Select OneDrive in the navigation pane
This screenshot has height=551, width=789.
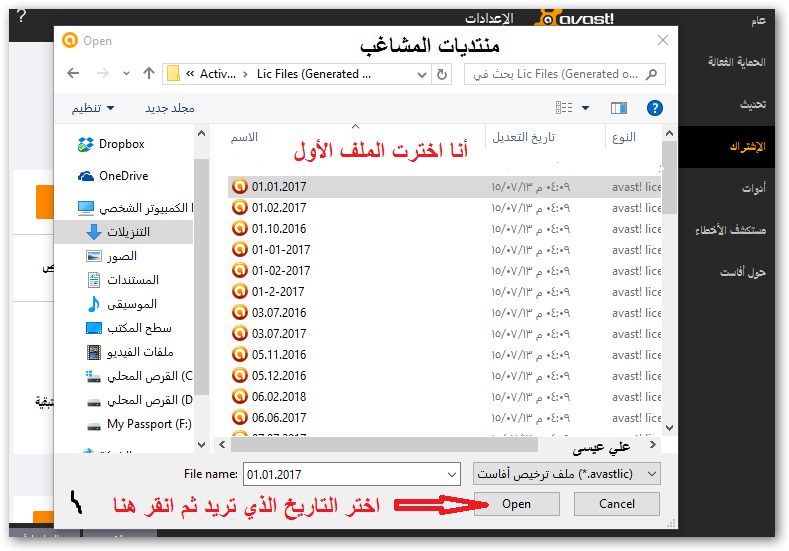point(123,176)
